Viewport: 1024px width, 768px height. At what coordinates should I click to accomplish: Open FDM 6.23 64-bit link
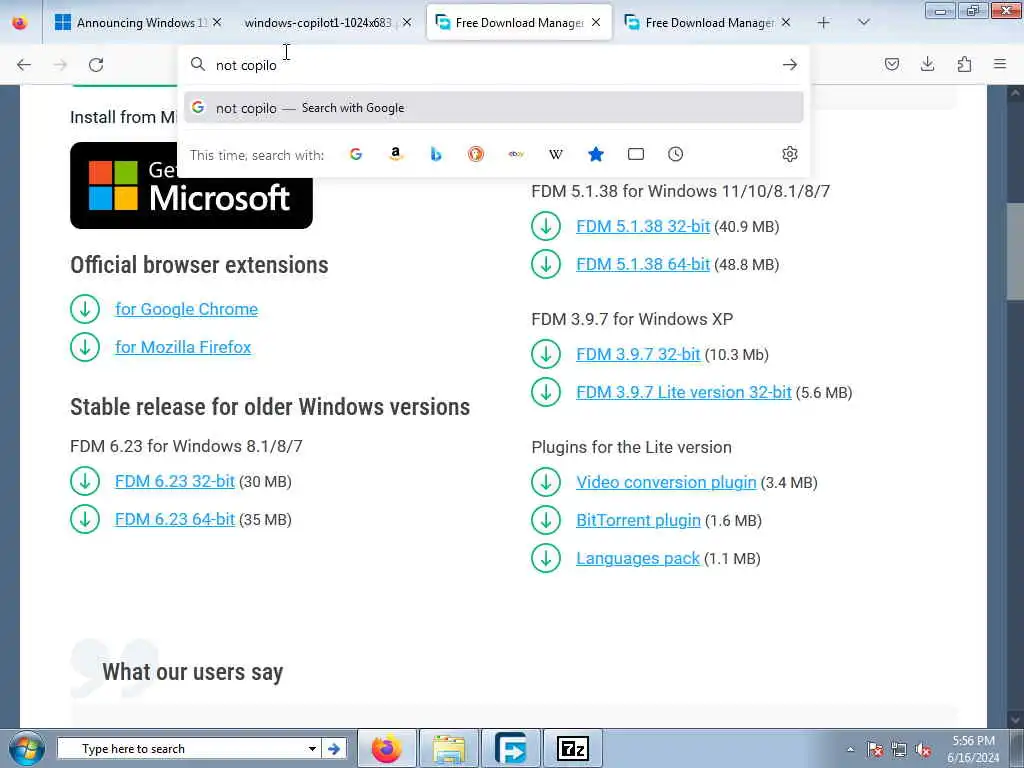(174, 519)
